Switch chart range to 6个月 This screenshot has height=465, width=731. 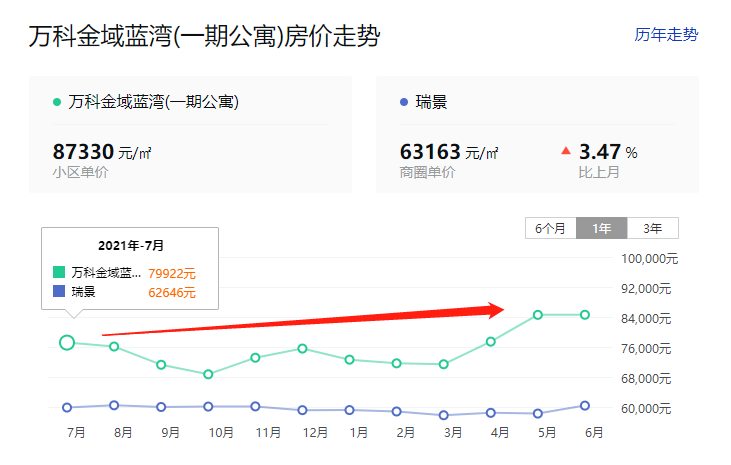point(551,228)
